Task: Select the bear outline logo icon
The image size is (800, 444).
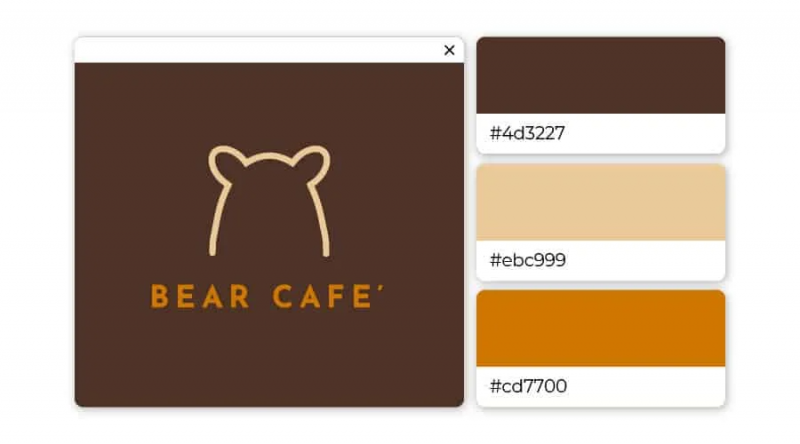Action: pyautogui.click(x=269, y=201)
